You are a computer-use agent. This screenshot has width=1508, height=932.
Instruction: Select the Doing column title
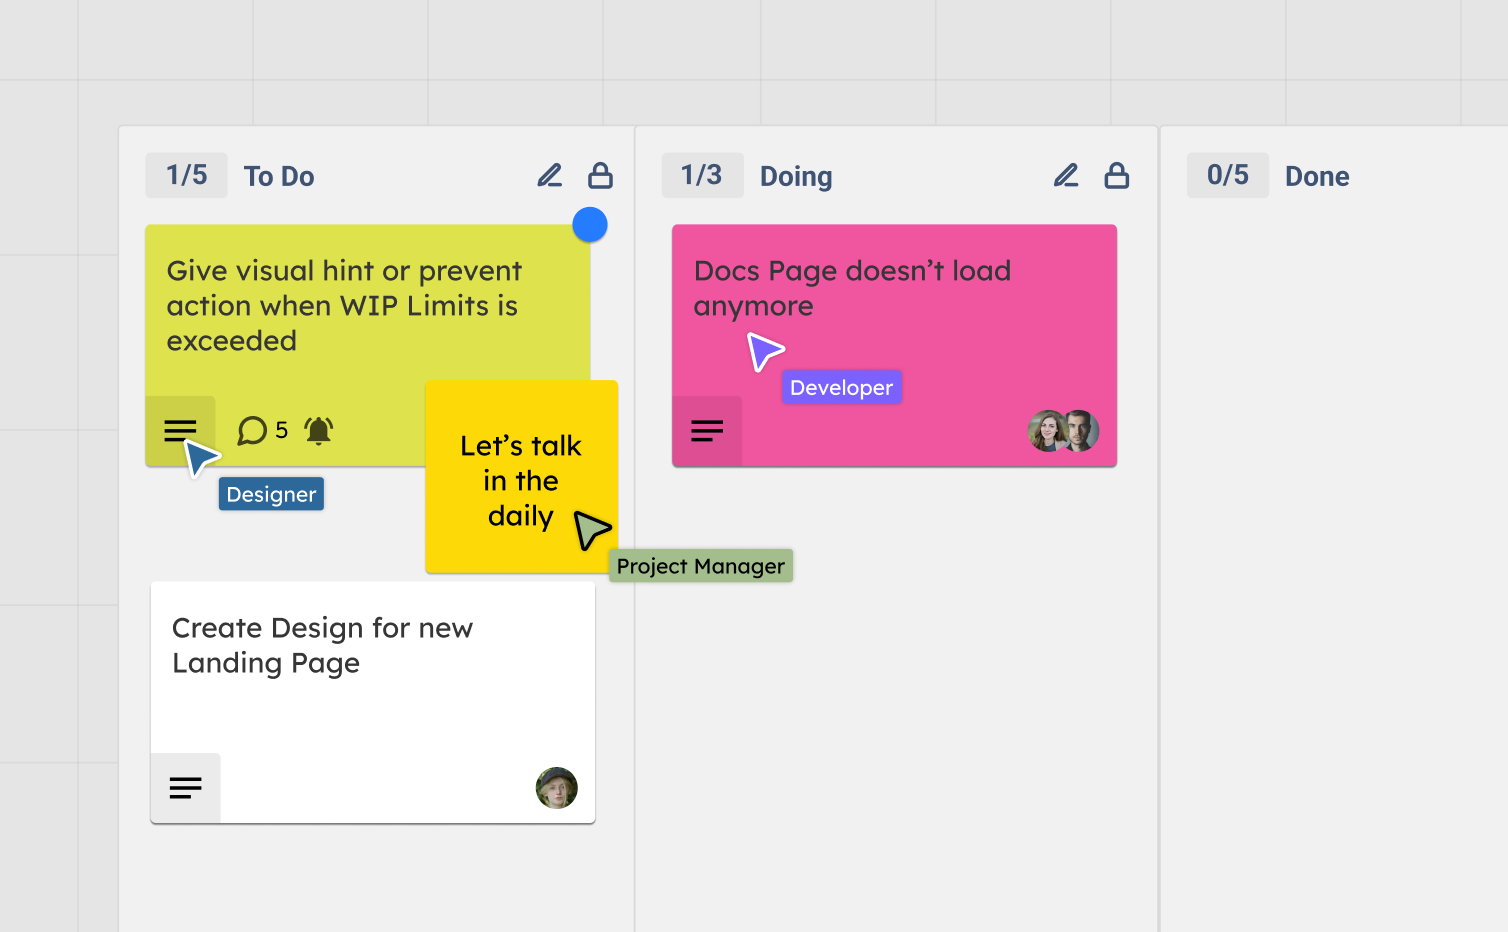point(796,177)
